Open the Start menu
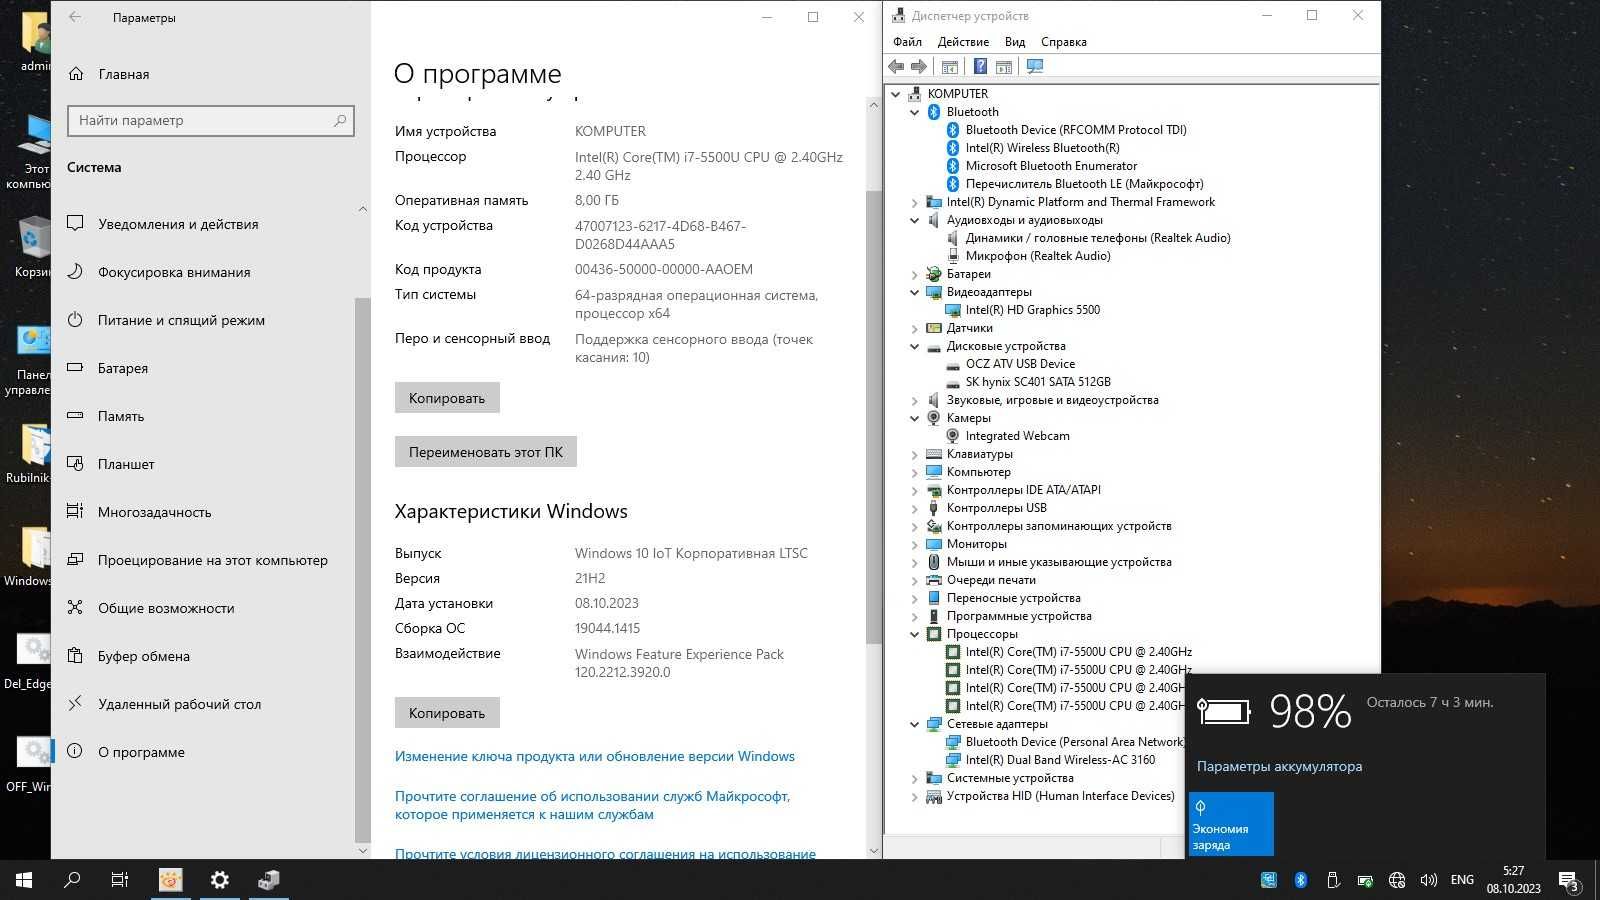1600x900 pixels. coord(24,880)
